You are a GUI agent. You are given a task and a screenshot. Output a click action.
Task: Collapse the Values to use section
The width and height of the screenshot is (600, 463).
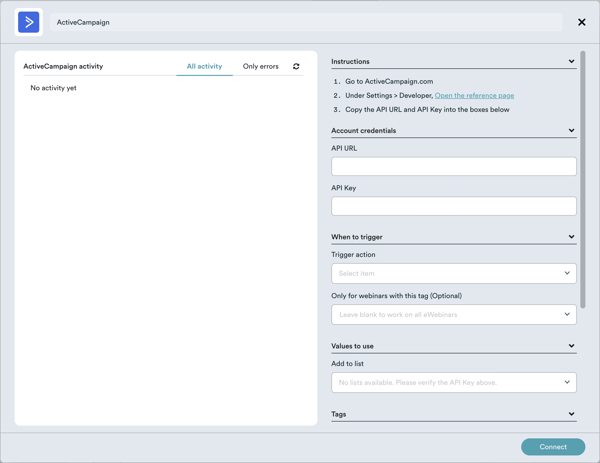[571, 347]
